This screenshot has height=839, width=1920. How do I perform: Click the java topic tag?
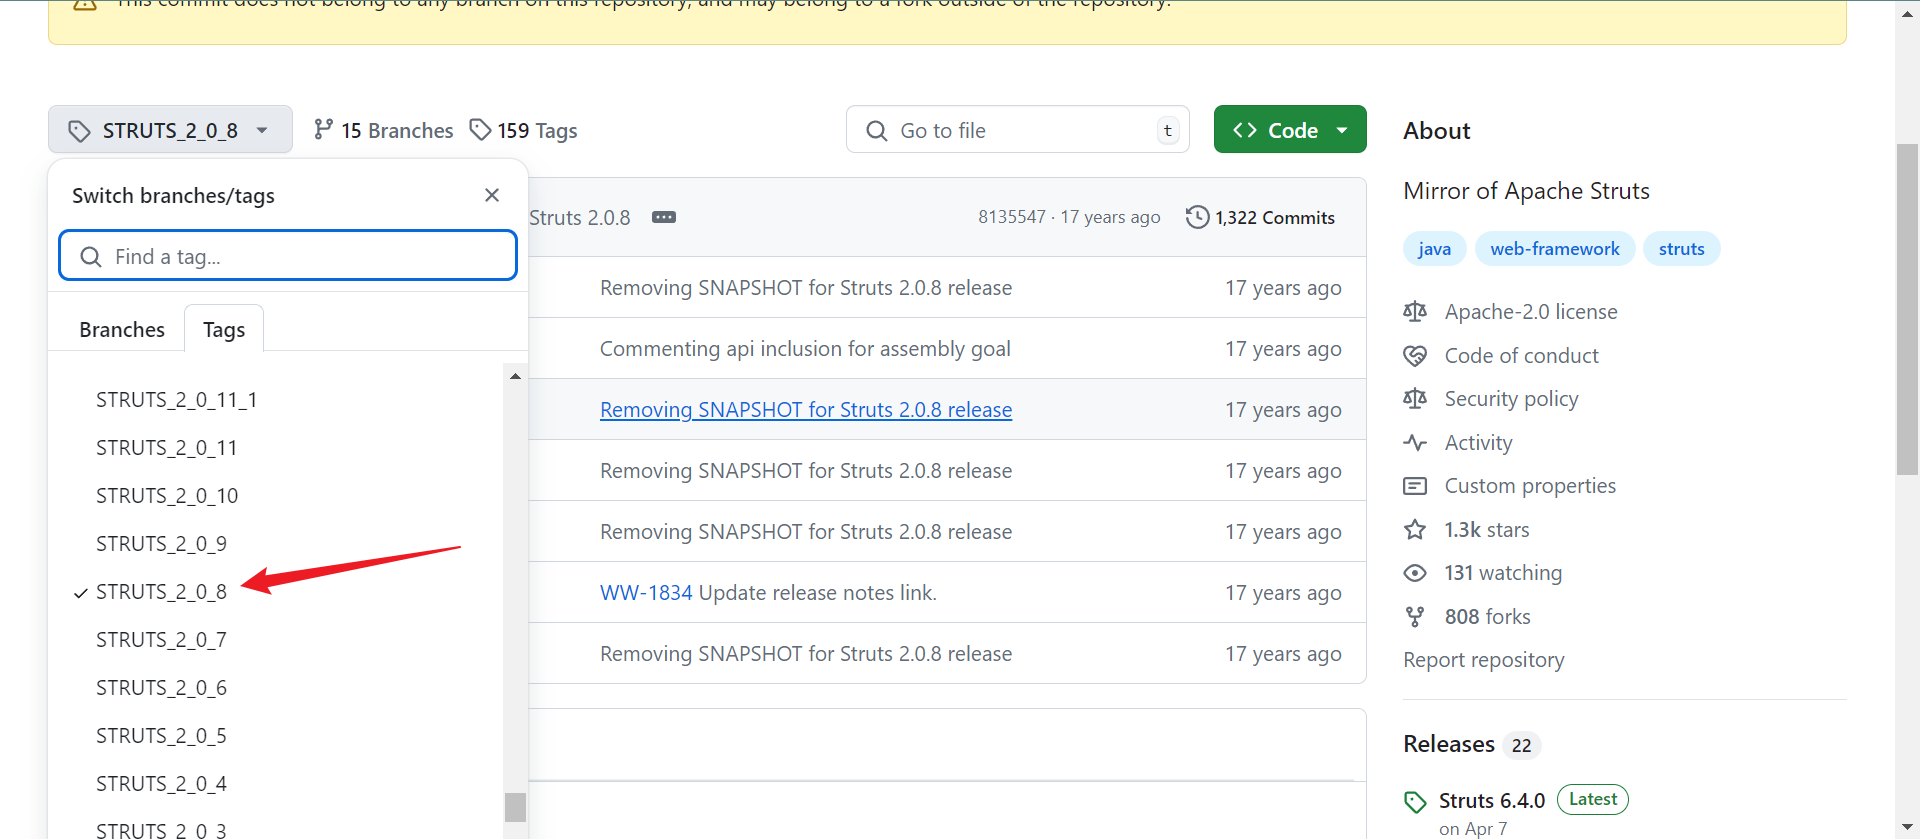1434,249
